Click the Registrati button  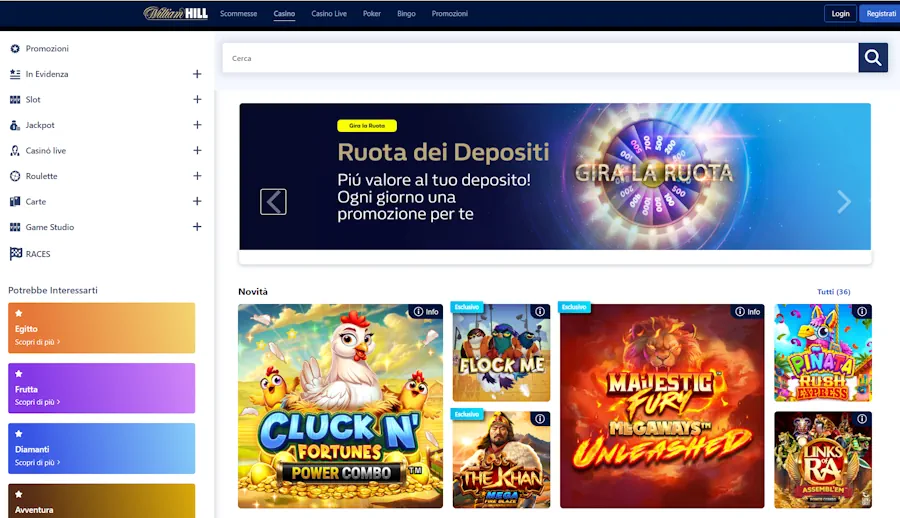coord(880,13)
